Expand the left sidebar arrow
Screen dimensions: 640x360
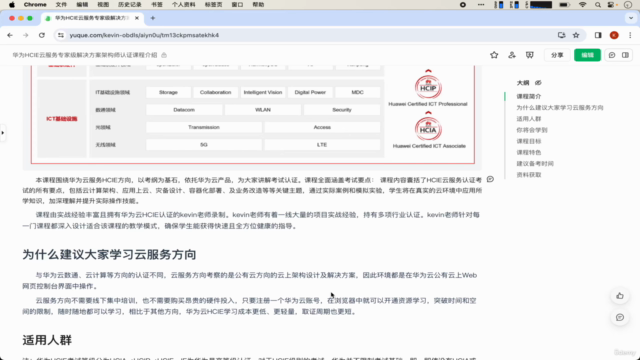coord(3,133)
